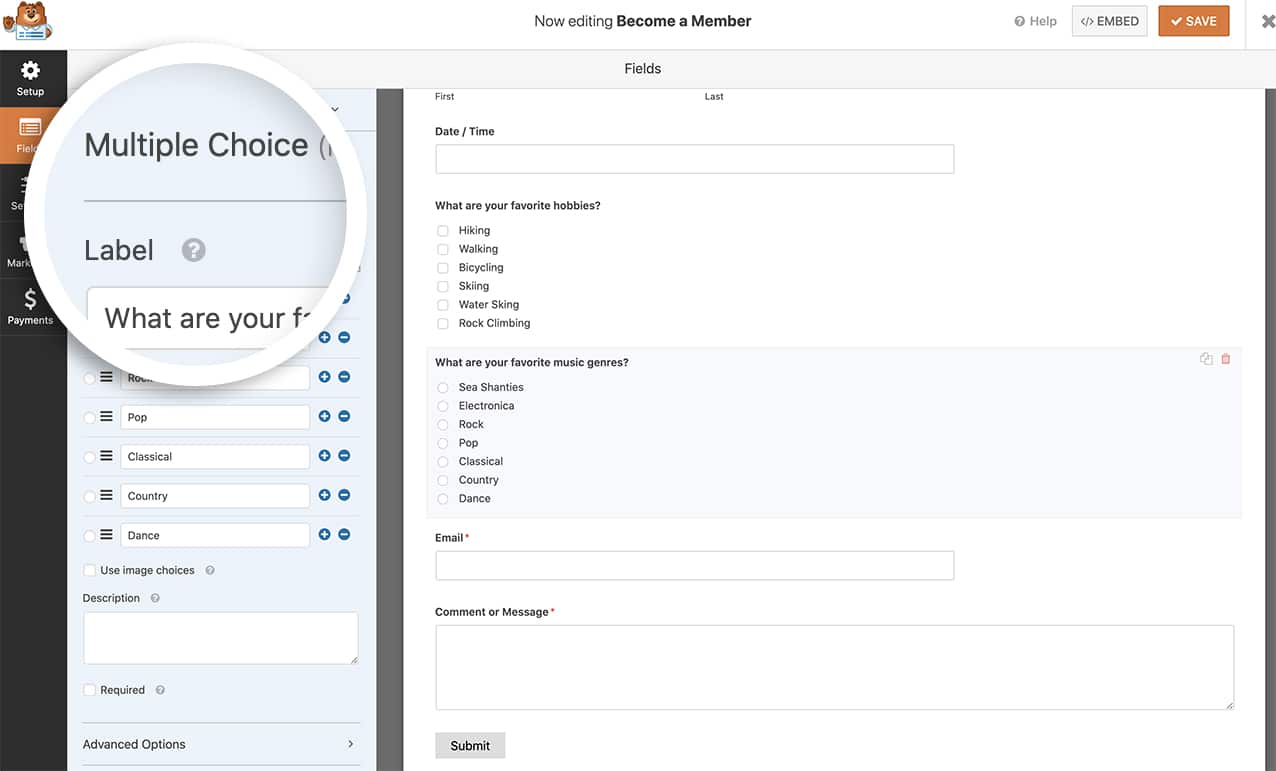Remove the Dance choice using minus icon
This screenshot has height=771, width=1276.
click(x=344, y=534)
